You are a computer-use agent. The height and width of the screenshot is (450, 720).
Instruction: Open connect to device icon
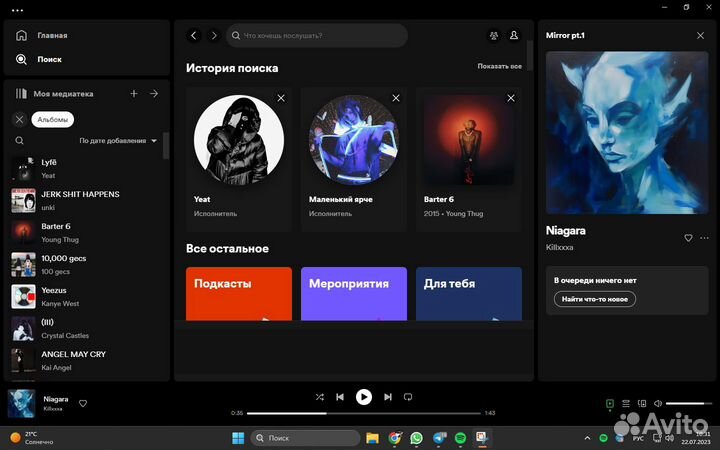pyautogui.click(x=642, y=404)
